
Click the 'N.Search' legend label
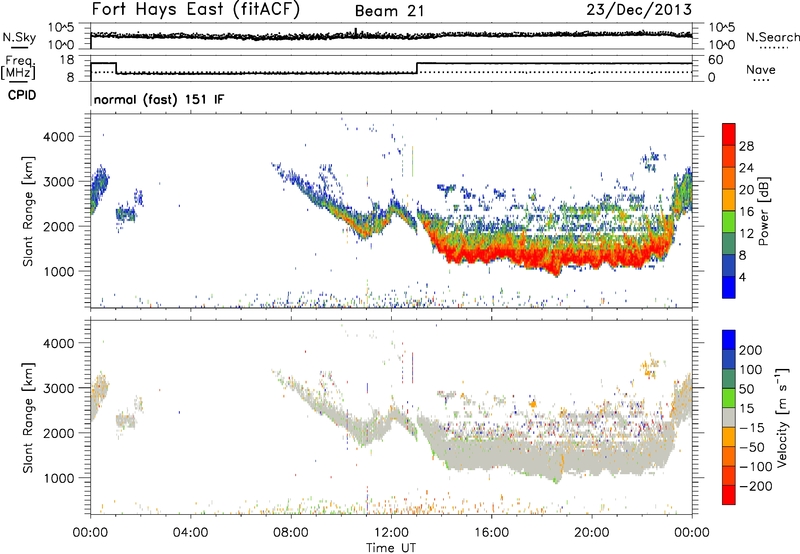point(772,37)
